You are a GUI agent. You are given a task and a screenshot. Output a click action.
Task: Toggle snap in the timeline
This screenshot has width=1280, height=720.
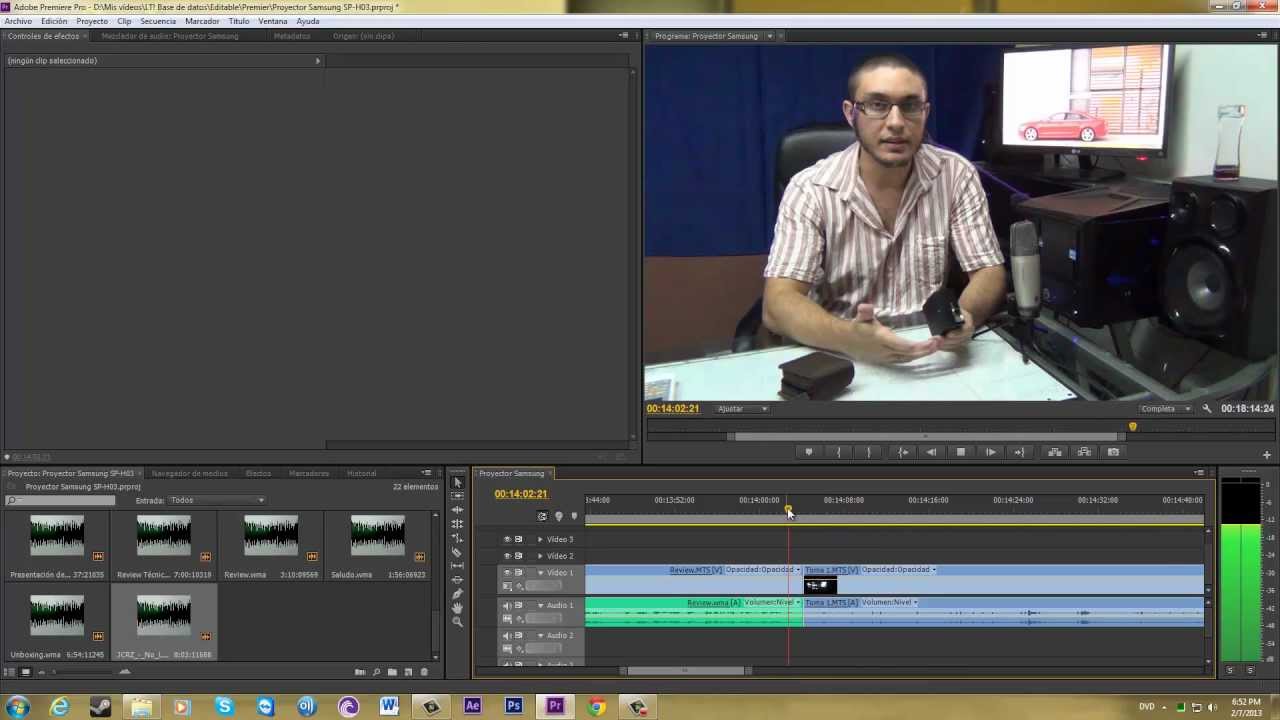(x=542, y=516)
